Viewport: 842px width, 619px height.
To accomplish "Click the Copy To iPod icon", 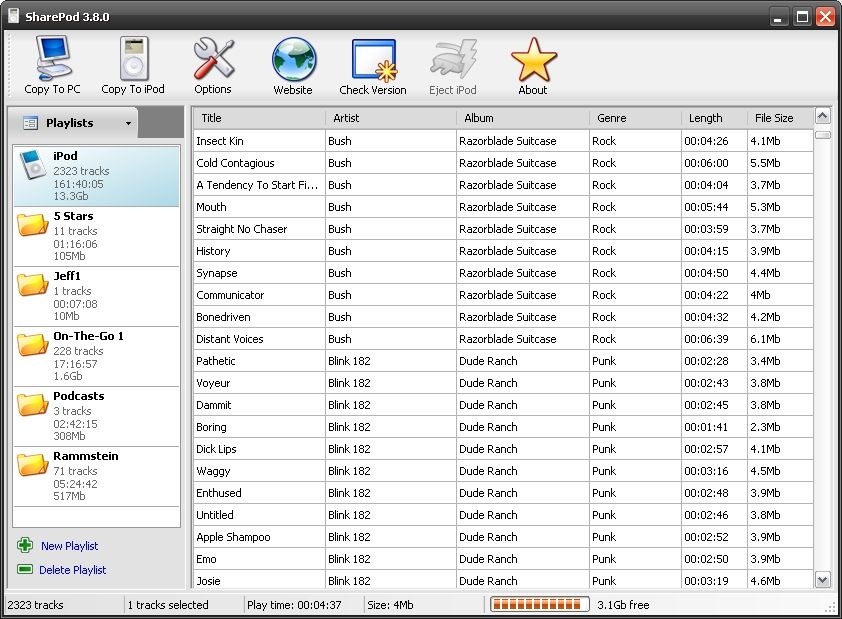I will coord(133,59).
